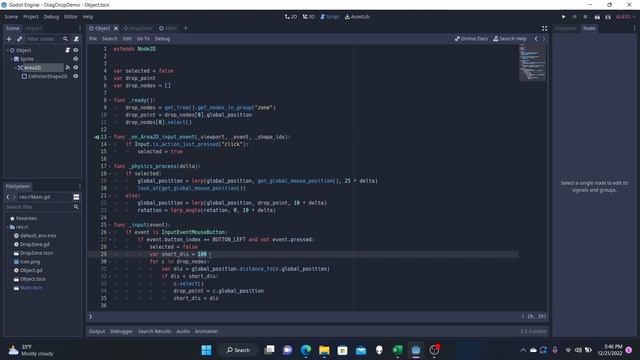Add a new scene tab

point(185,28)
